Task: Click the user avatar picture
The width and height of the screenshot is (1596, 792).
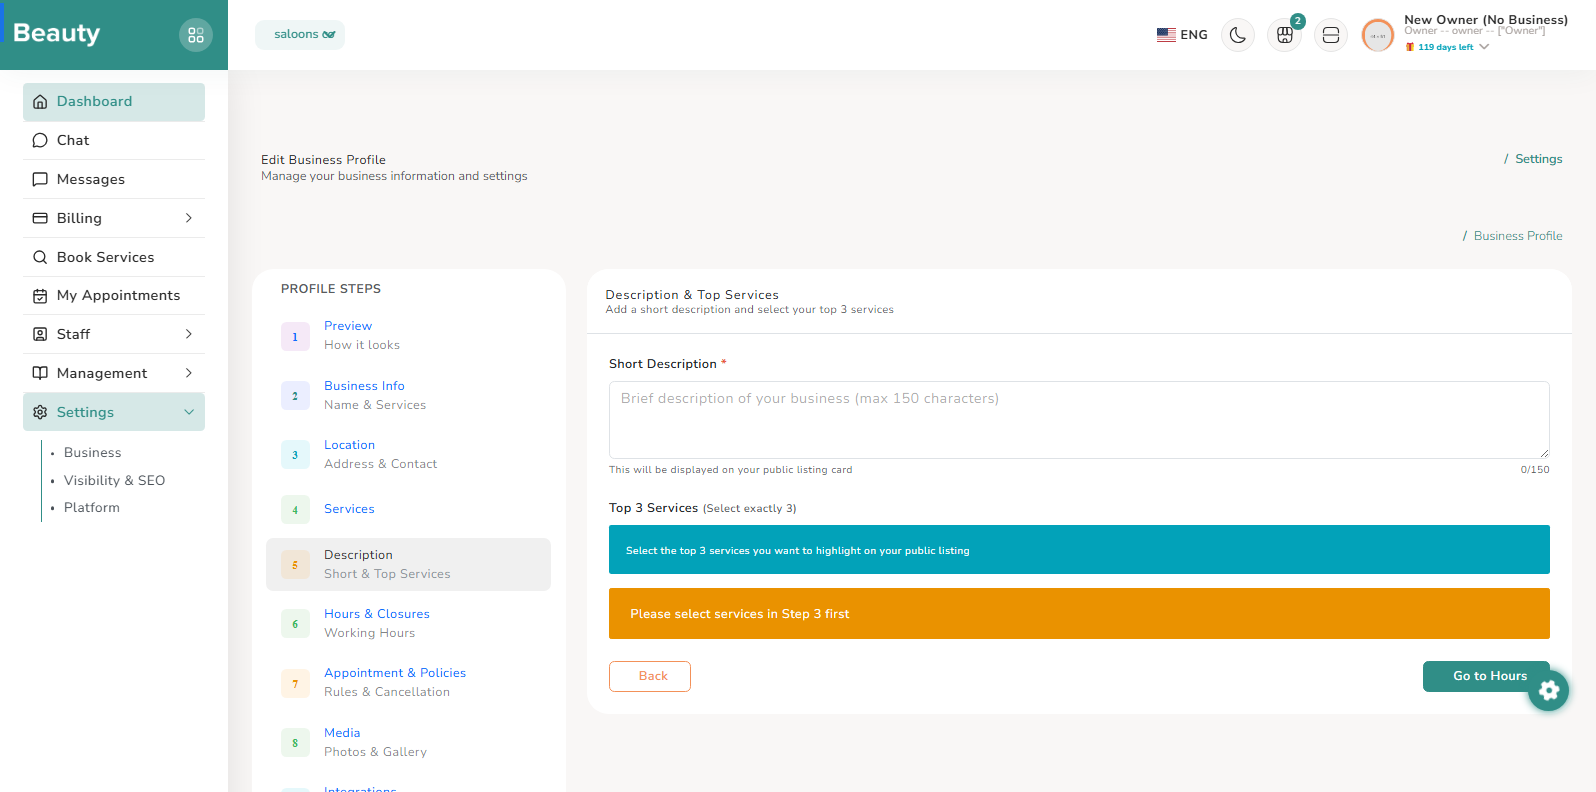Action: (x=1378, y=35)
